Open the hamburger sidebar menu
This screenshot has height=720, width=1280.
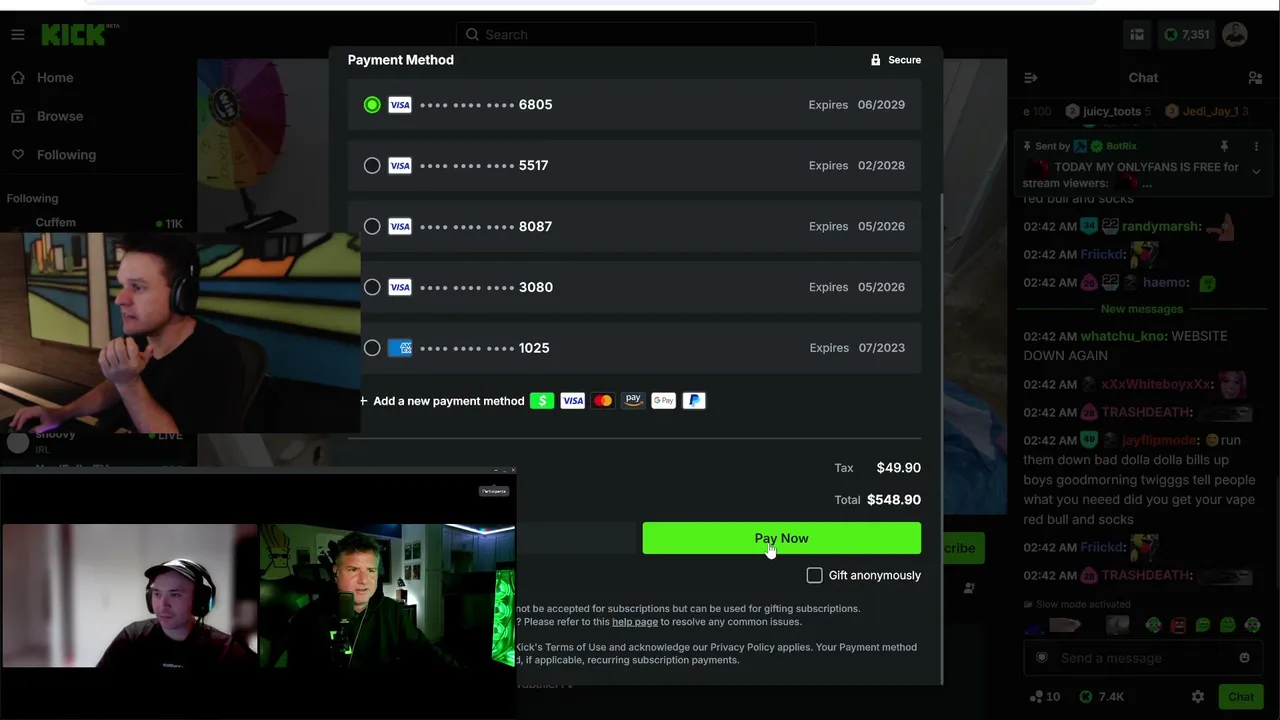(x=18, y=35)
